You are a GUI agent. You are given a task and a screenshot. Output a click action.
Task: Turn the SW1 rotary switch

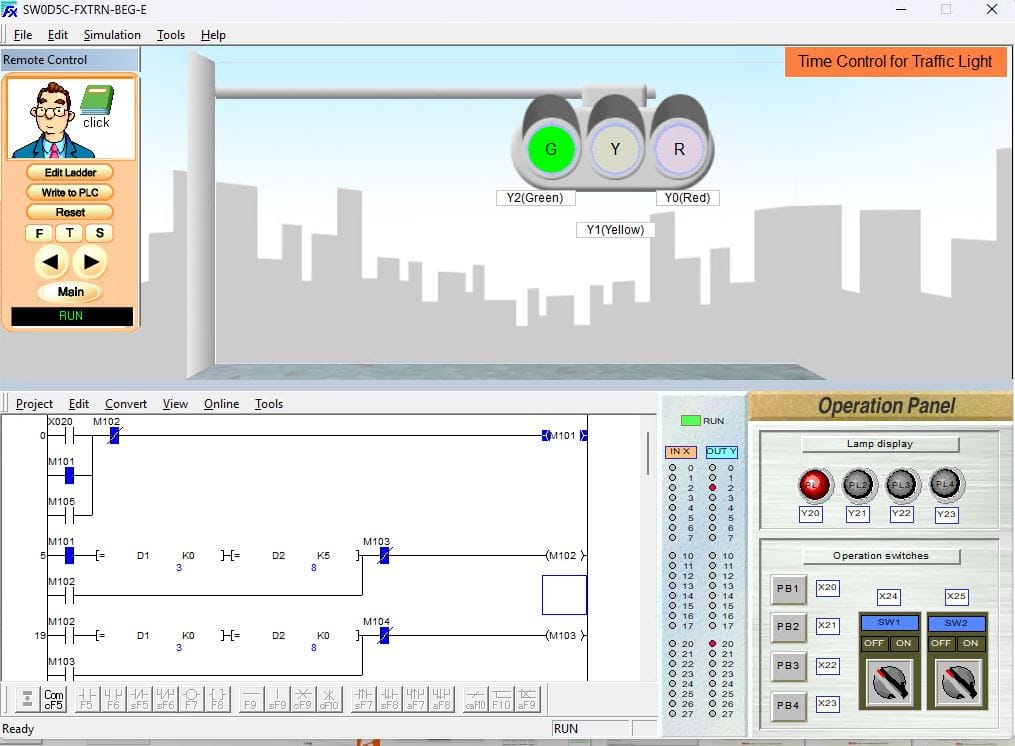click(888, 683)
